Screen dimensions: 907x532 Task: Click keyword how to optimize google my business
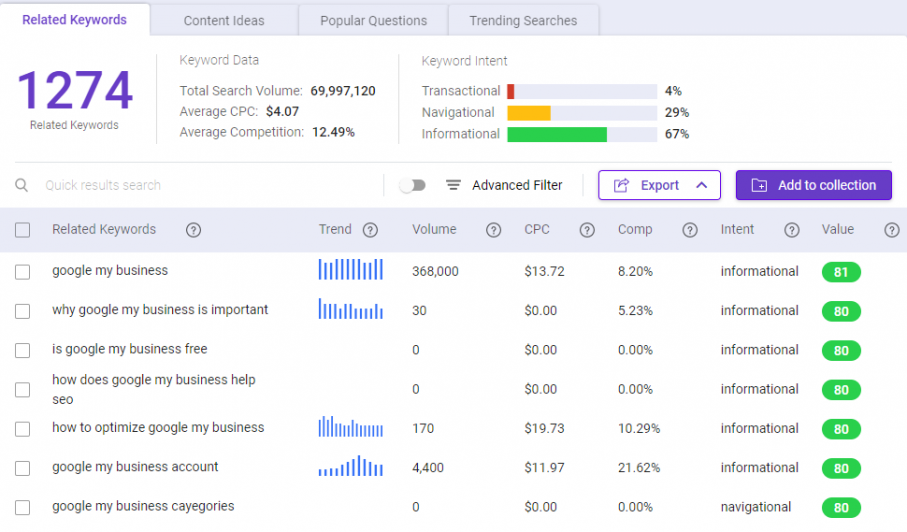158,427
